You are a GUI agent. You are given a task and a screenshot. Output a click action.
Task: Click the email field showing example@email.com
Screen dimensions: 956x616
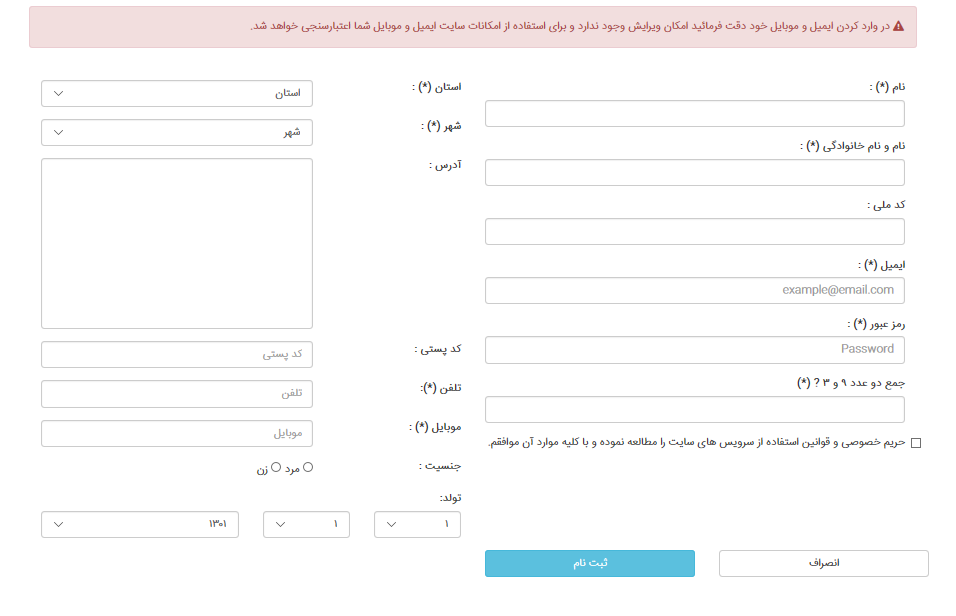coord(694,291)
